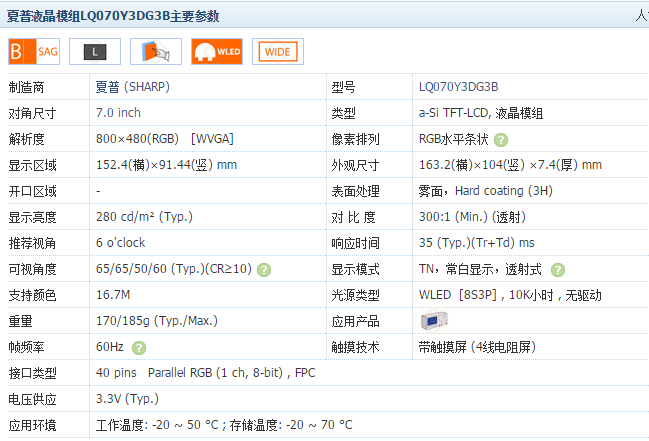Click the orange WLED backlight badge
This screenshot has height=441, width=649.
point(217,51)
